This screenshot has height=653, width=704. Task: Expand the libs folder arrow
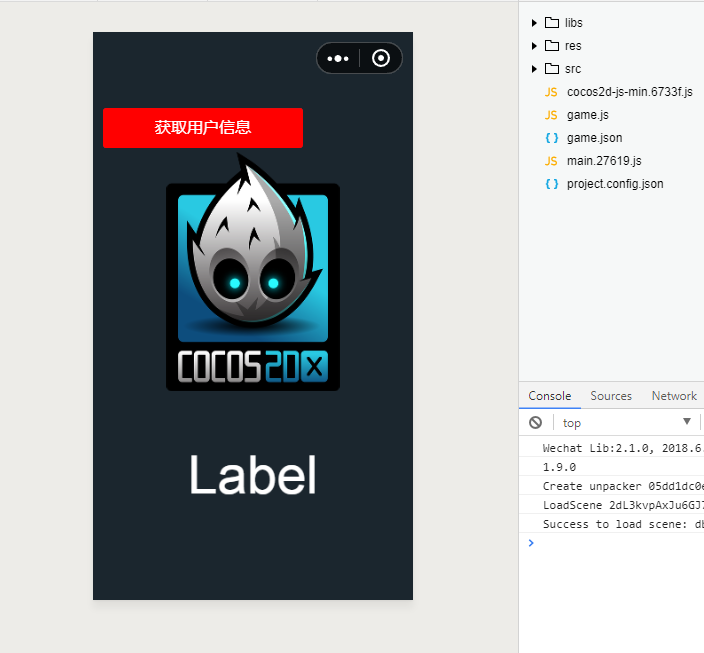point(534,23)
